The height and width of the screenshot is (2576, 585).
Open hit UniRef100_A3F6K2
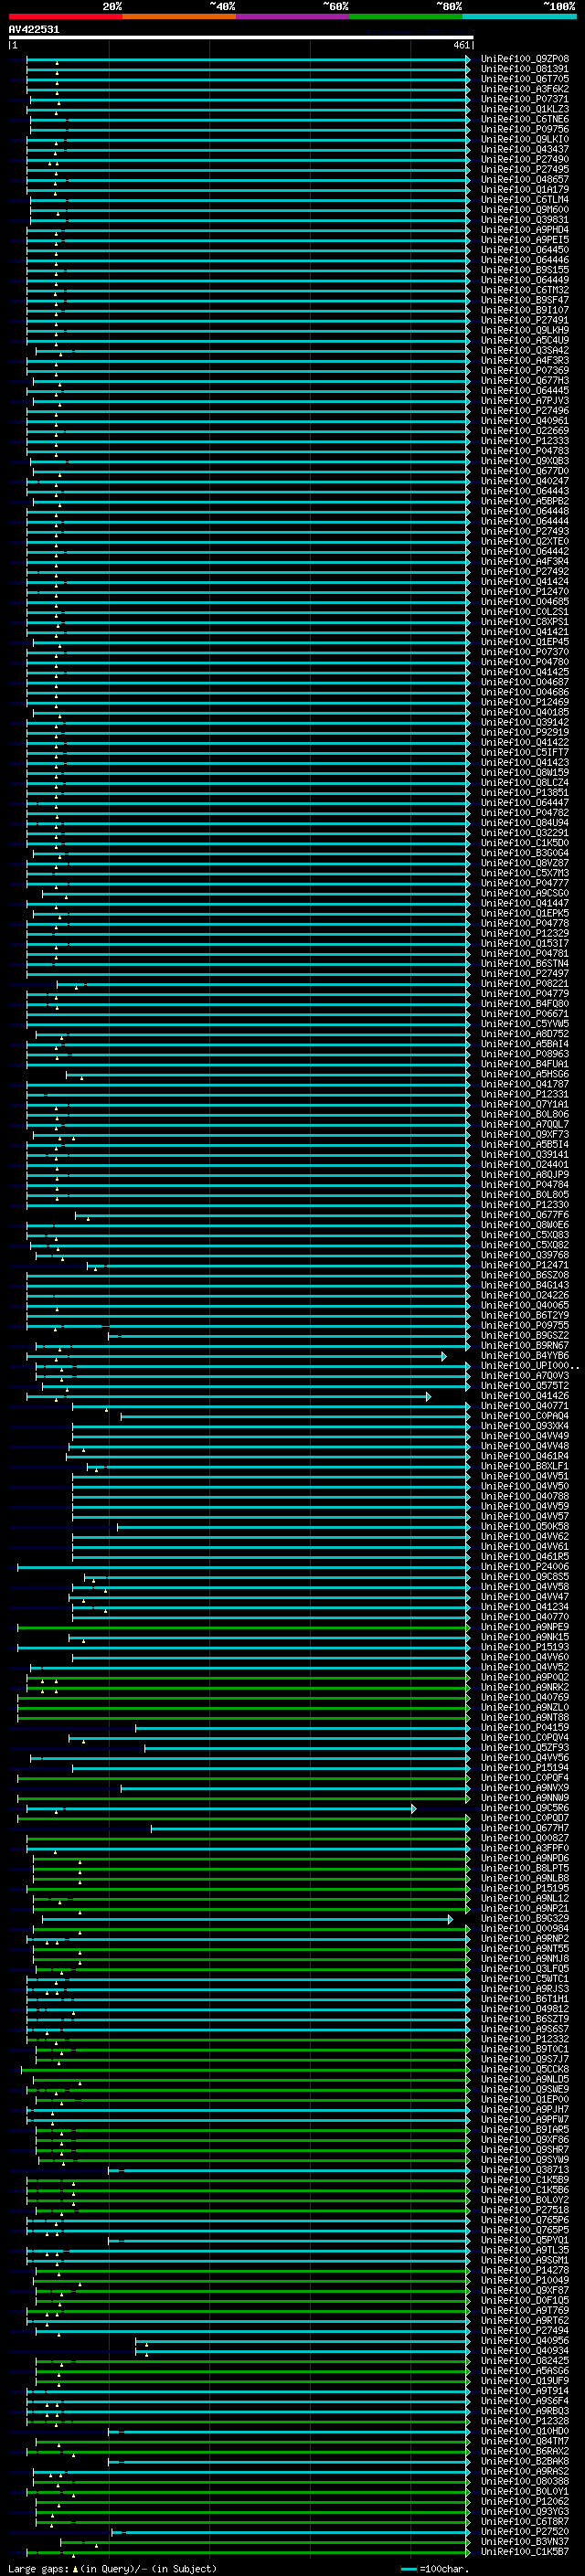coord(525,89)
